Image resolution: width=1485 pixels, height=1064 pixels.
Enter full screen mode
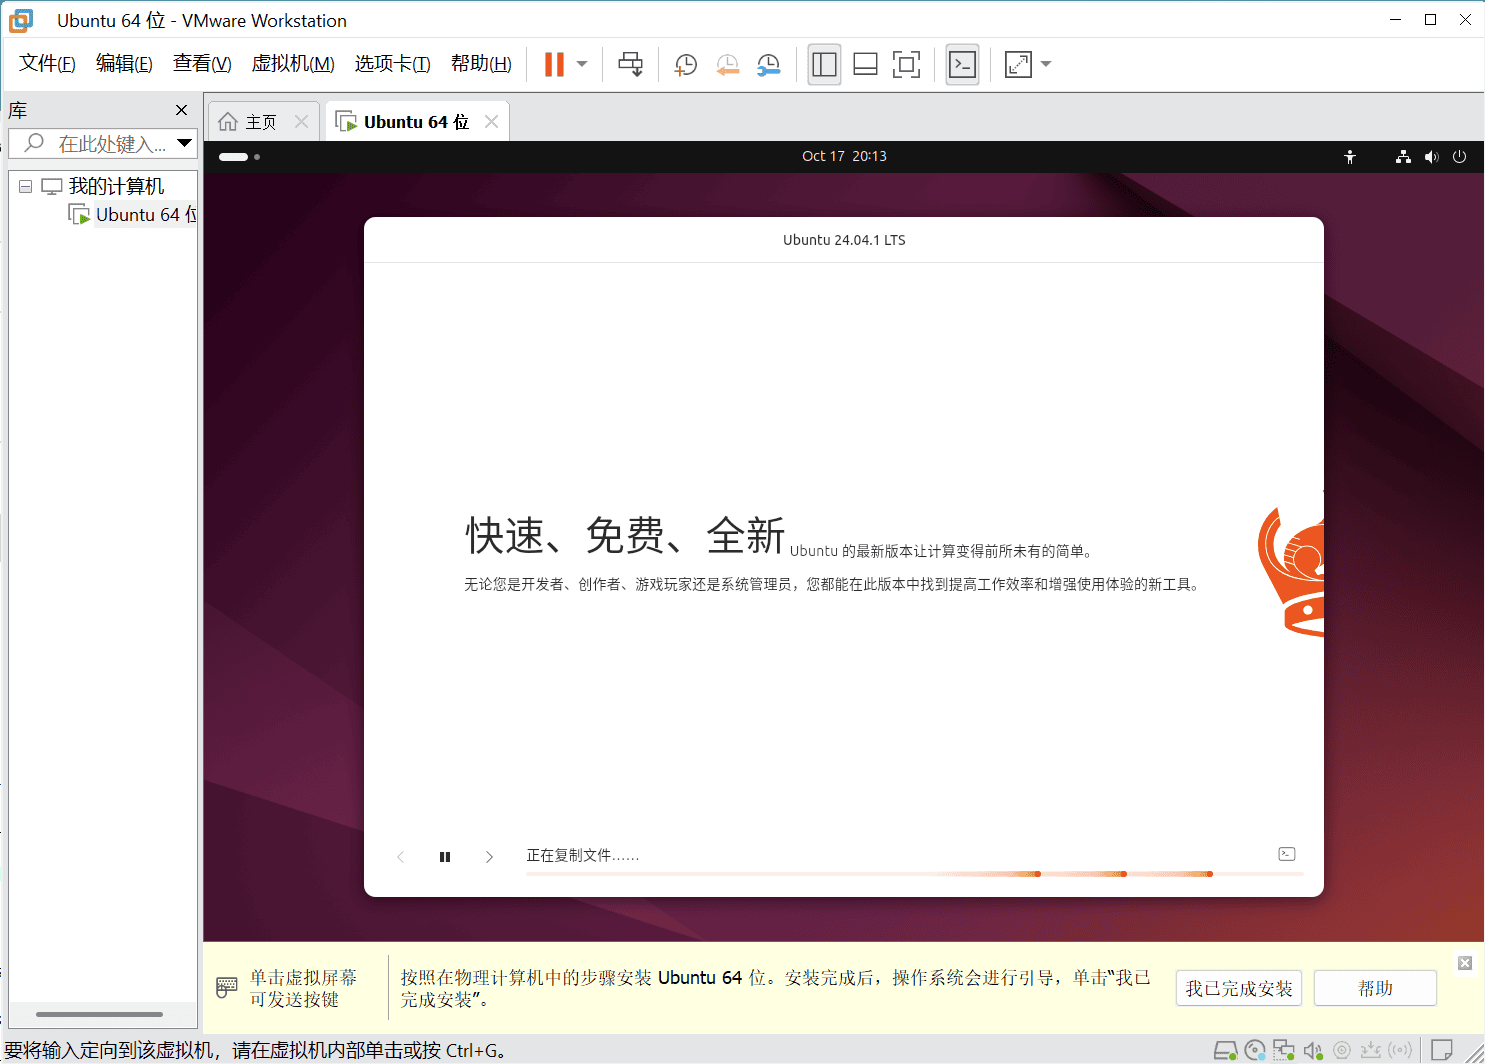[x=906, y=64]
